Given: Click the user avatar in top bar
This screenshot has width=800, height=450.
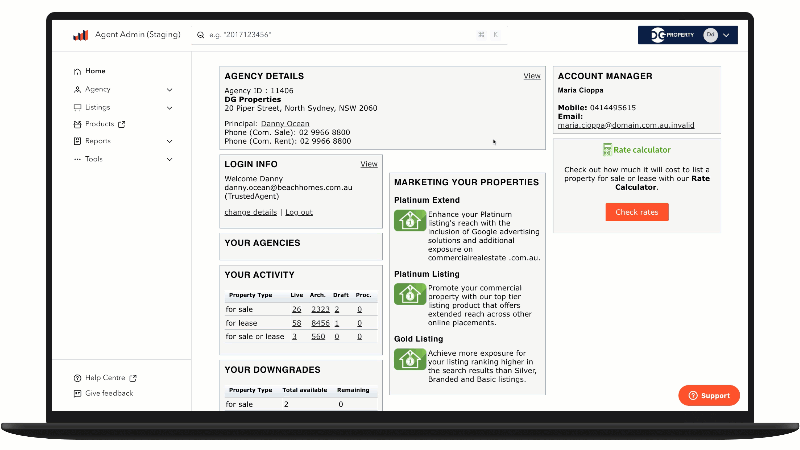Looking at the screenshot, I should 710,35.
